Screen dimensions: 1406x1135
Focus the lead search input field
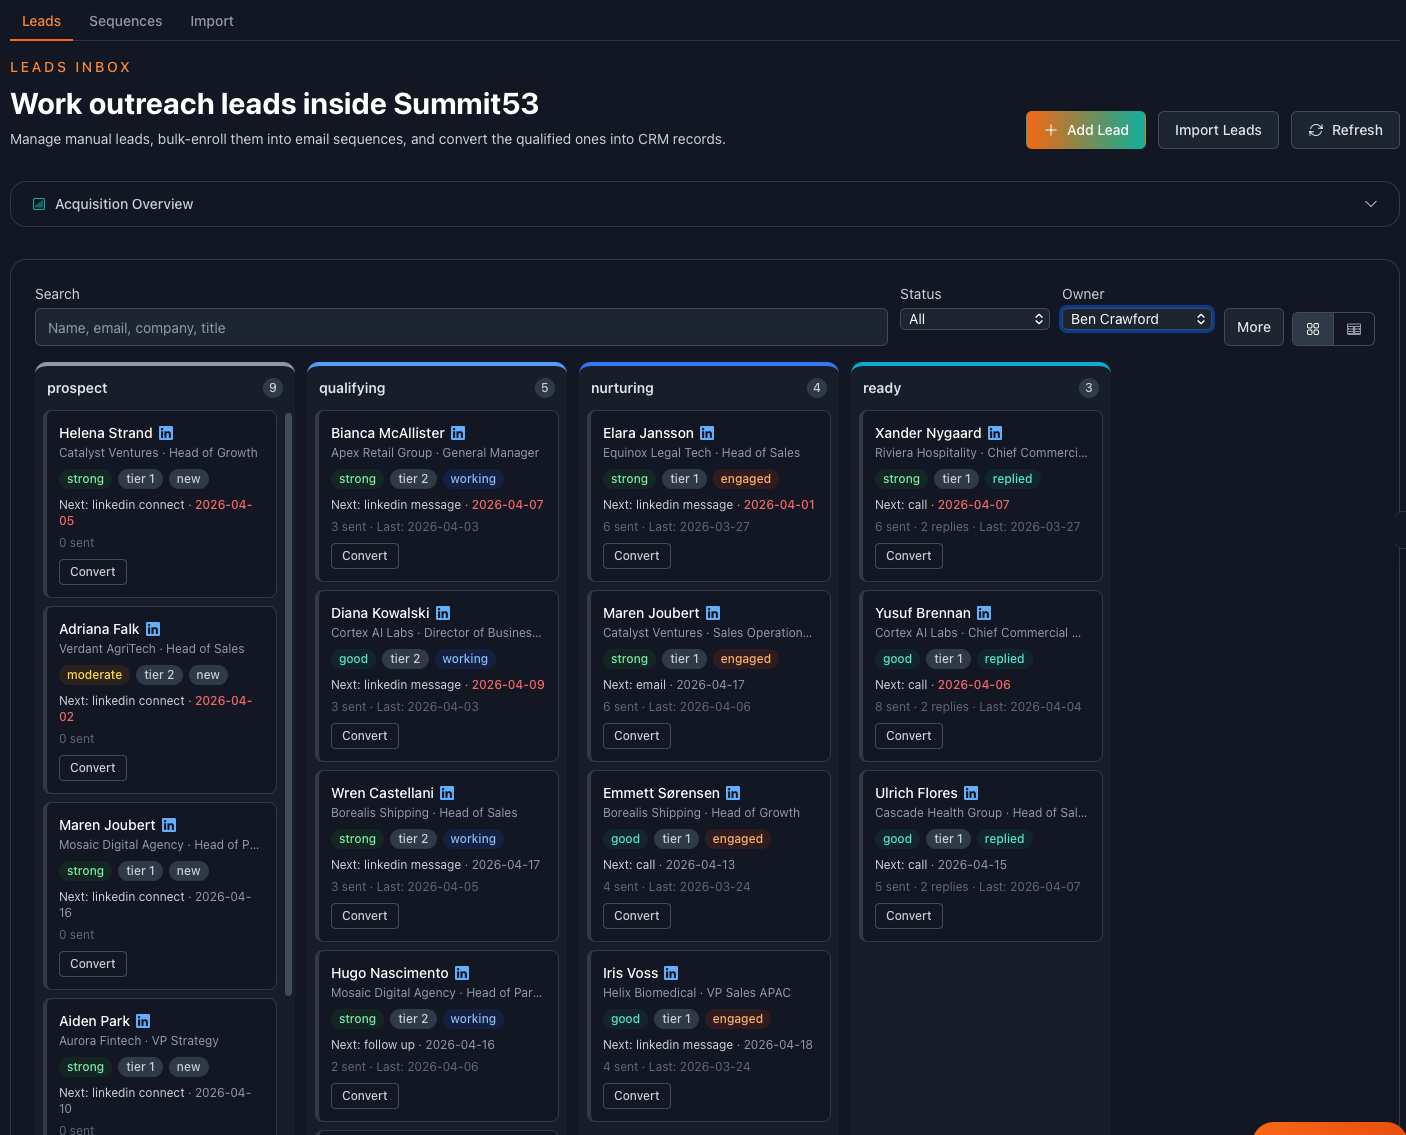(461, 328)
